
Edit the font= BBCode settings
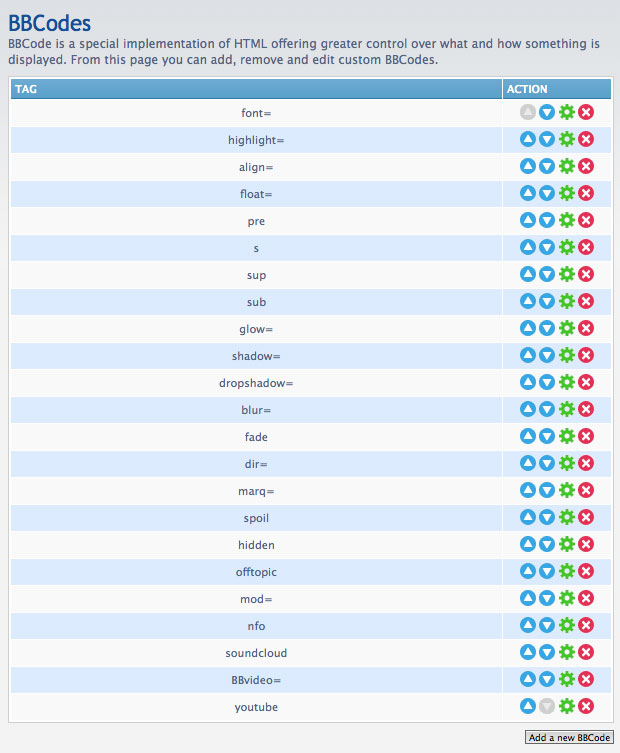[x=567, y=112]
